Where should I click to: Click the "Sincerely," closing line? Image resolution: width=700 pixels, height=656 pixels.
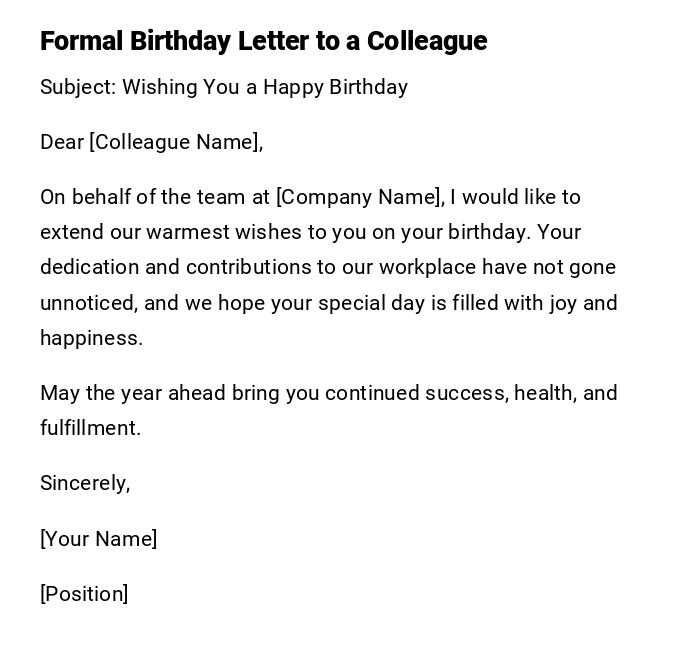[85, 483]
